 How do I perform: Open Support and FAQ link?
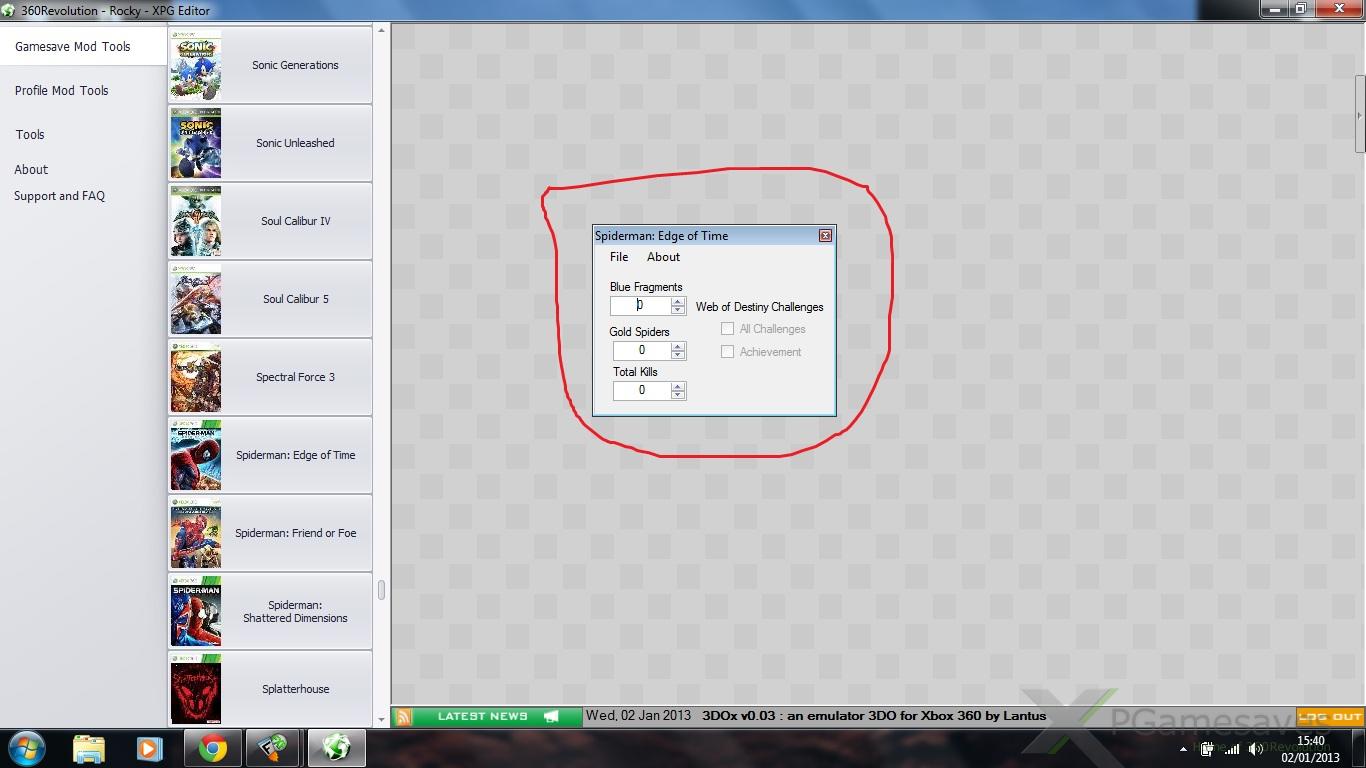click(x=59, y=196)
